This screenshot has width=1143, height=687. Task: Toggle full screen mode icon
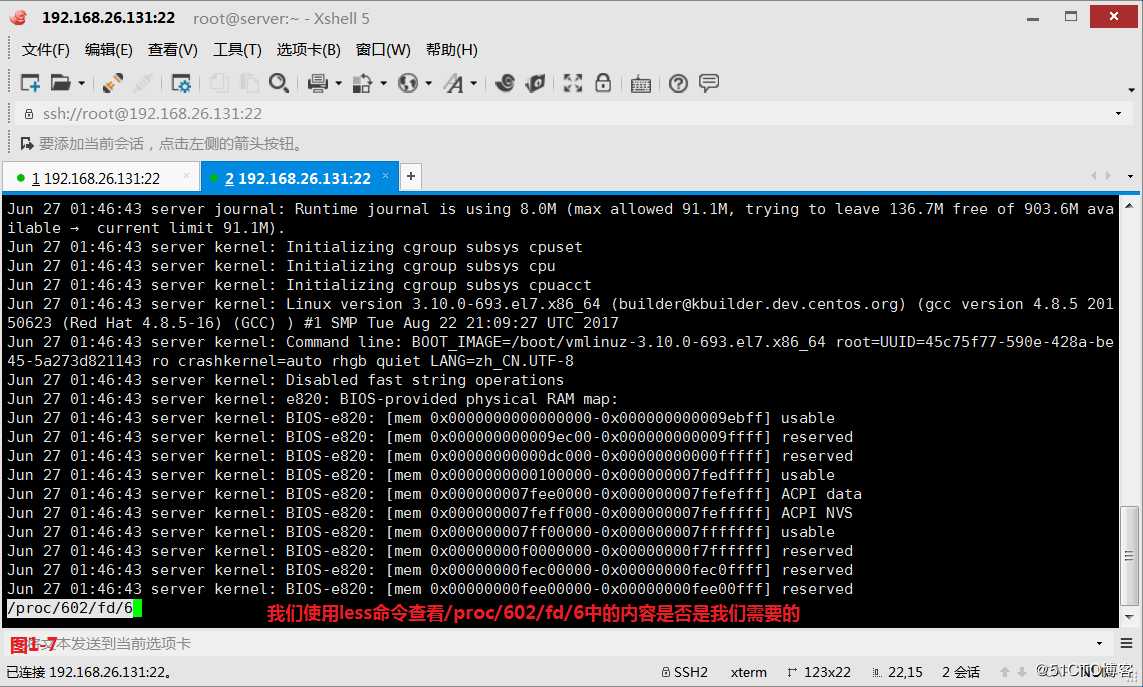click(x=573, y=83)
